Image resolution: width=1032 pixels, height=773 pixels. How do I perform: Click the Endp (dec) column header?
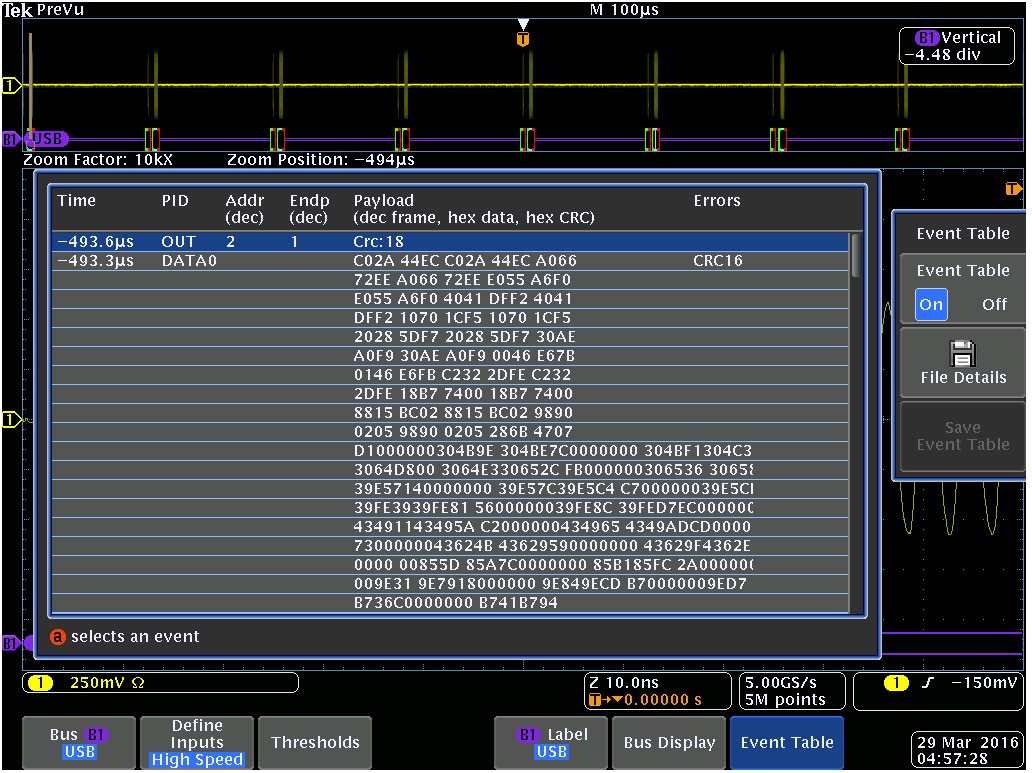click(309, 209)
